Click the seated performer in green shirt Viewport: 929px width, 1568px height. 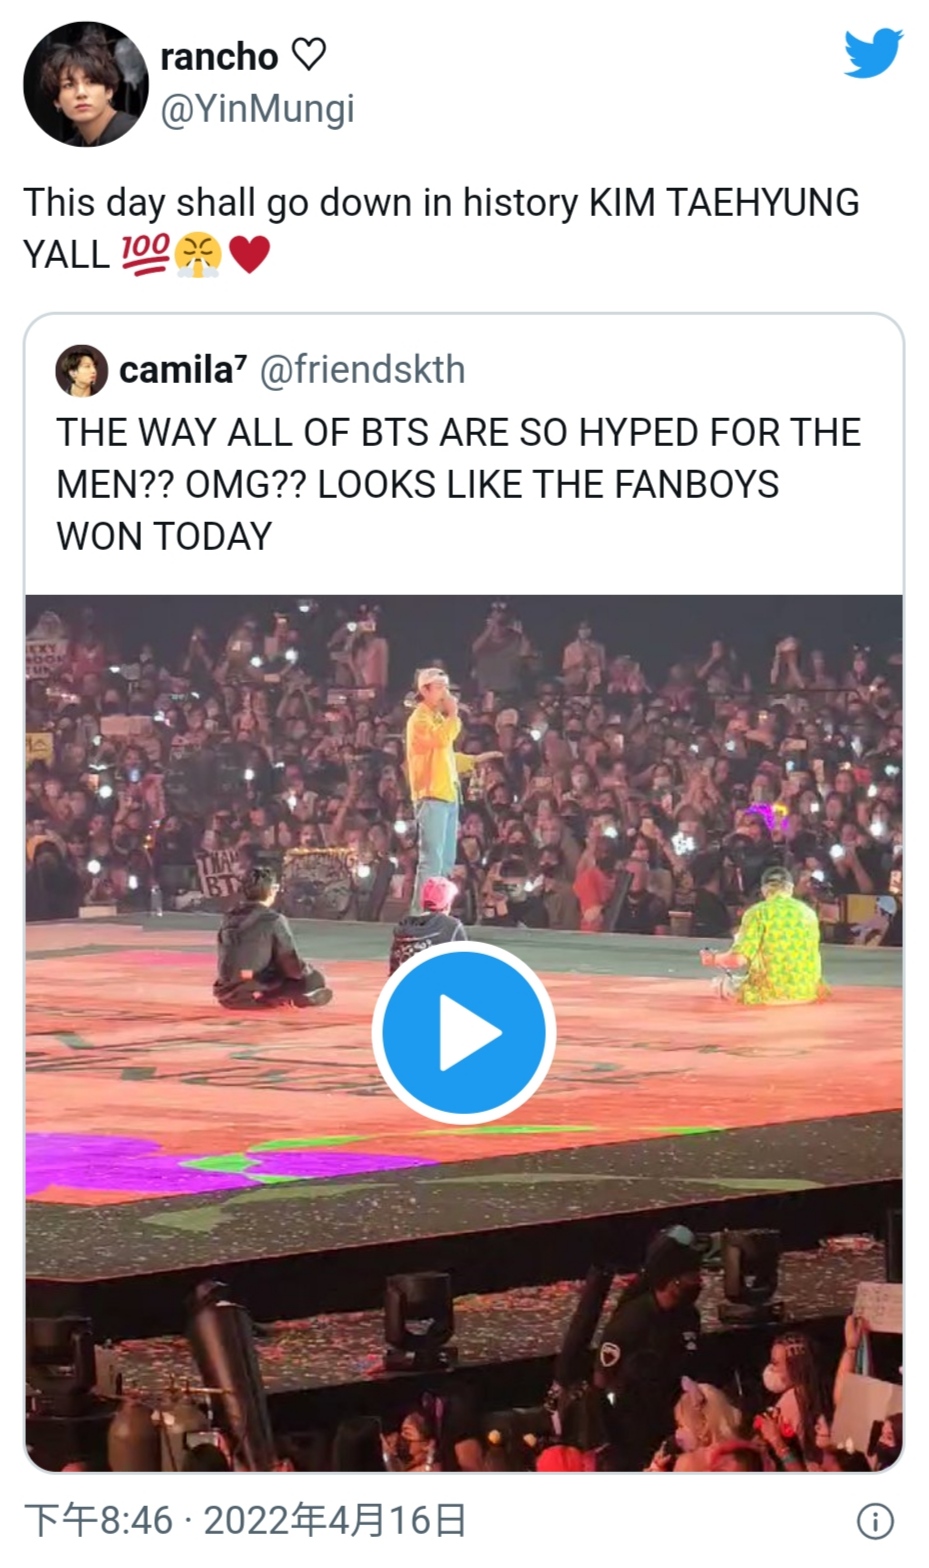tap(774, 945)
